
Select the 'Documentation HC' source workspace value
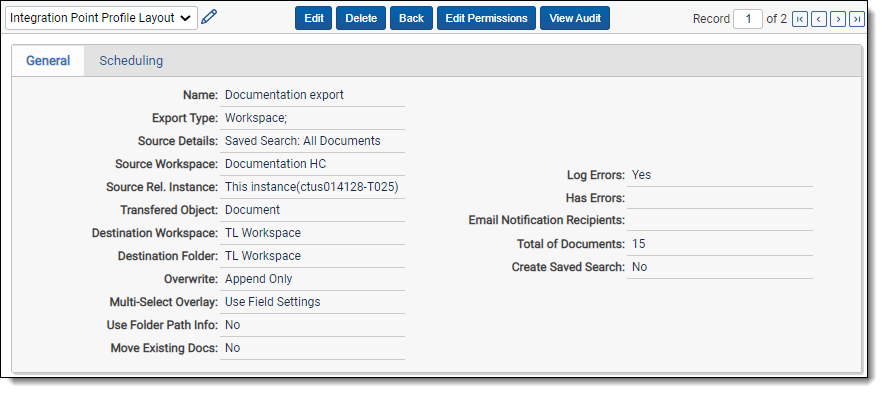pos(275,164)
